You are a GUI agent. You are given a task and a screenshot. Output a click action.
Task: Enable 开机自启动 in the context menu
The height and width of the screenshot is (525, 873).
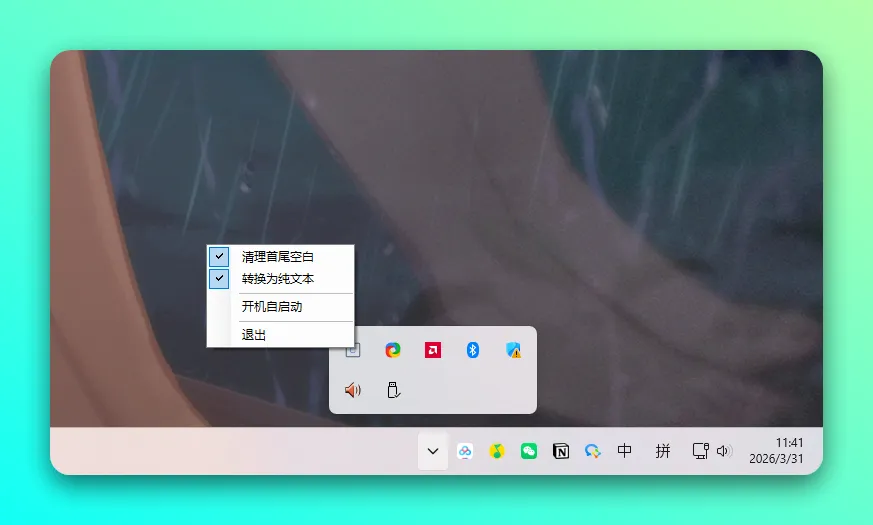click(x=280, y=307)
